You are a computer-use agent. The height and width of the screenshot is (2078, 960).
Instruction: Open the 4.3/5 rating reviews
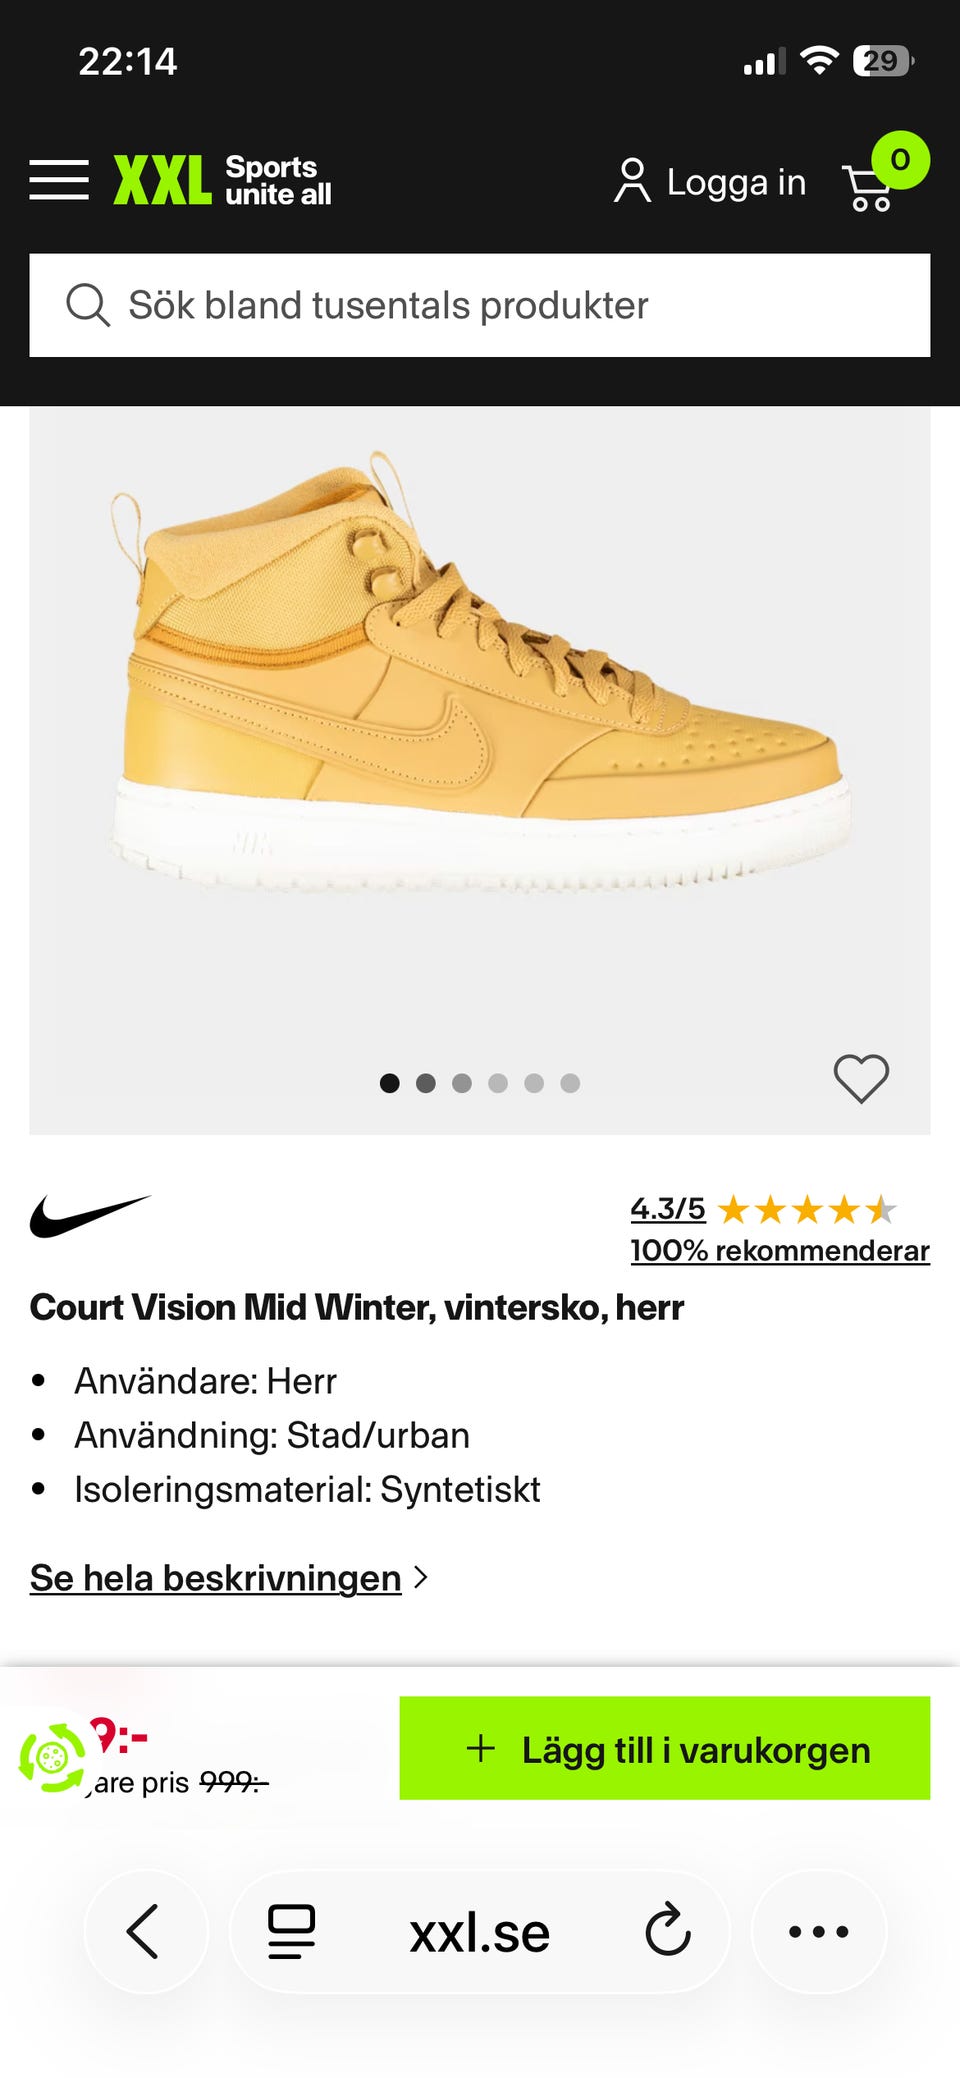(667, 1209)
